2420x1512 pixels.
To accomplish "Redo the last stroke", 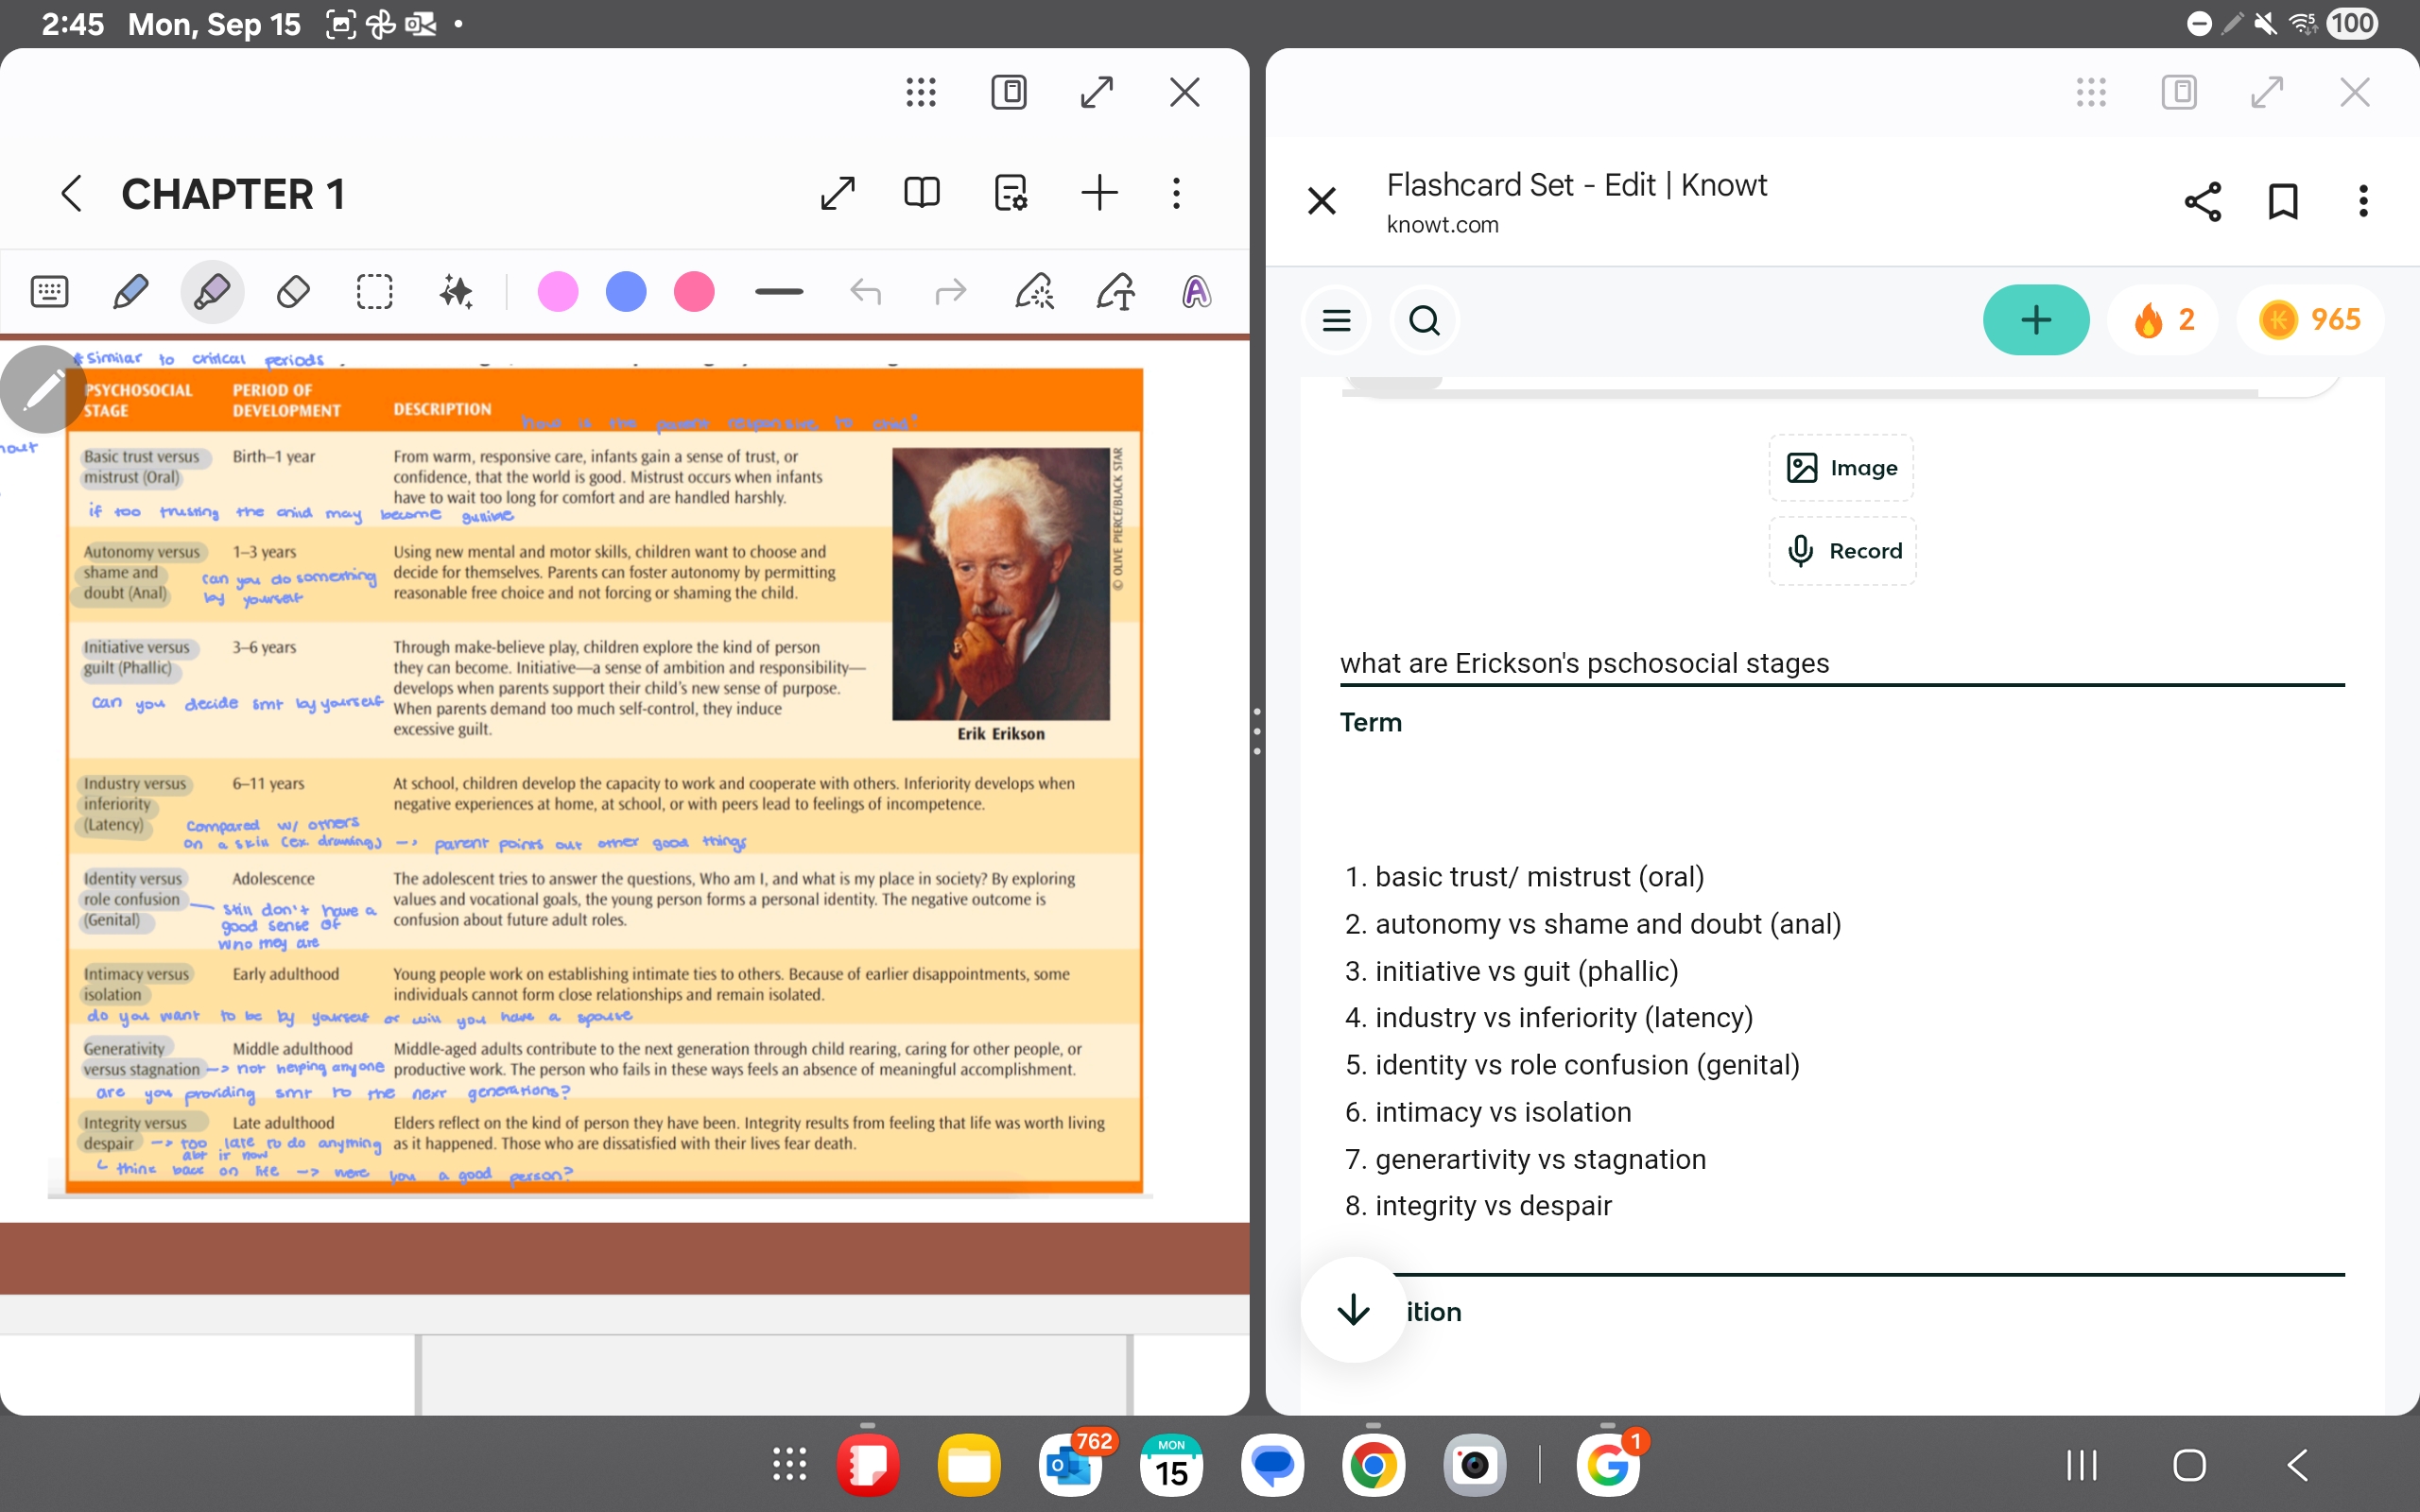I will (950, 292).
